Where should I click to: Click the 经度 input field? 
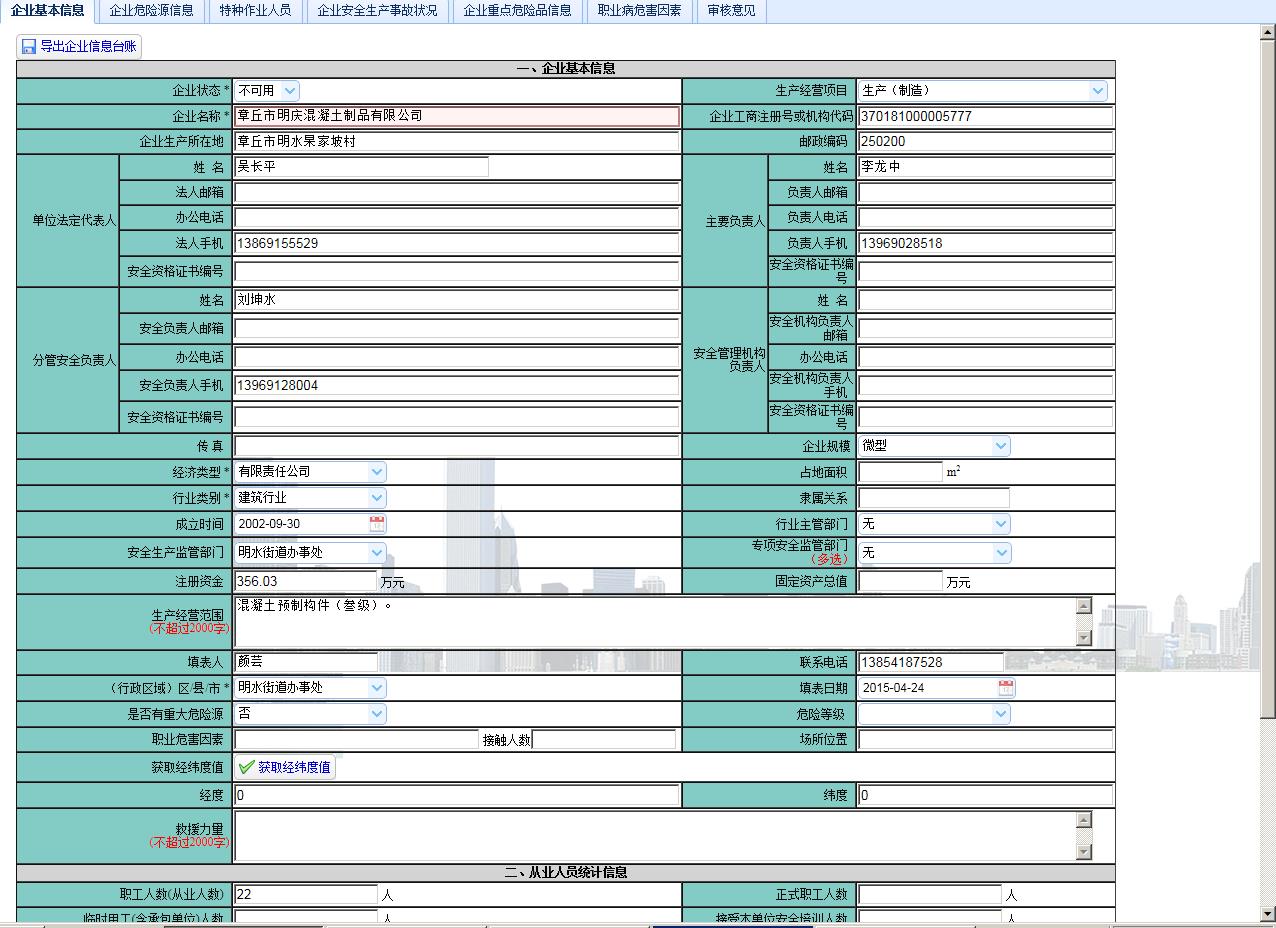[x=457, y=796]
